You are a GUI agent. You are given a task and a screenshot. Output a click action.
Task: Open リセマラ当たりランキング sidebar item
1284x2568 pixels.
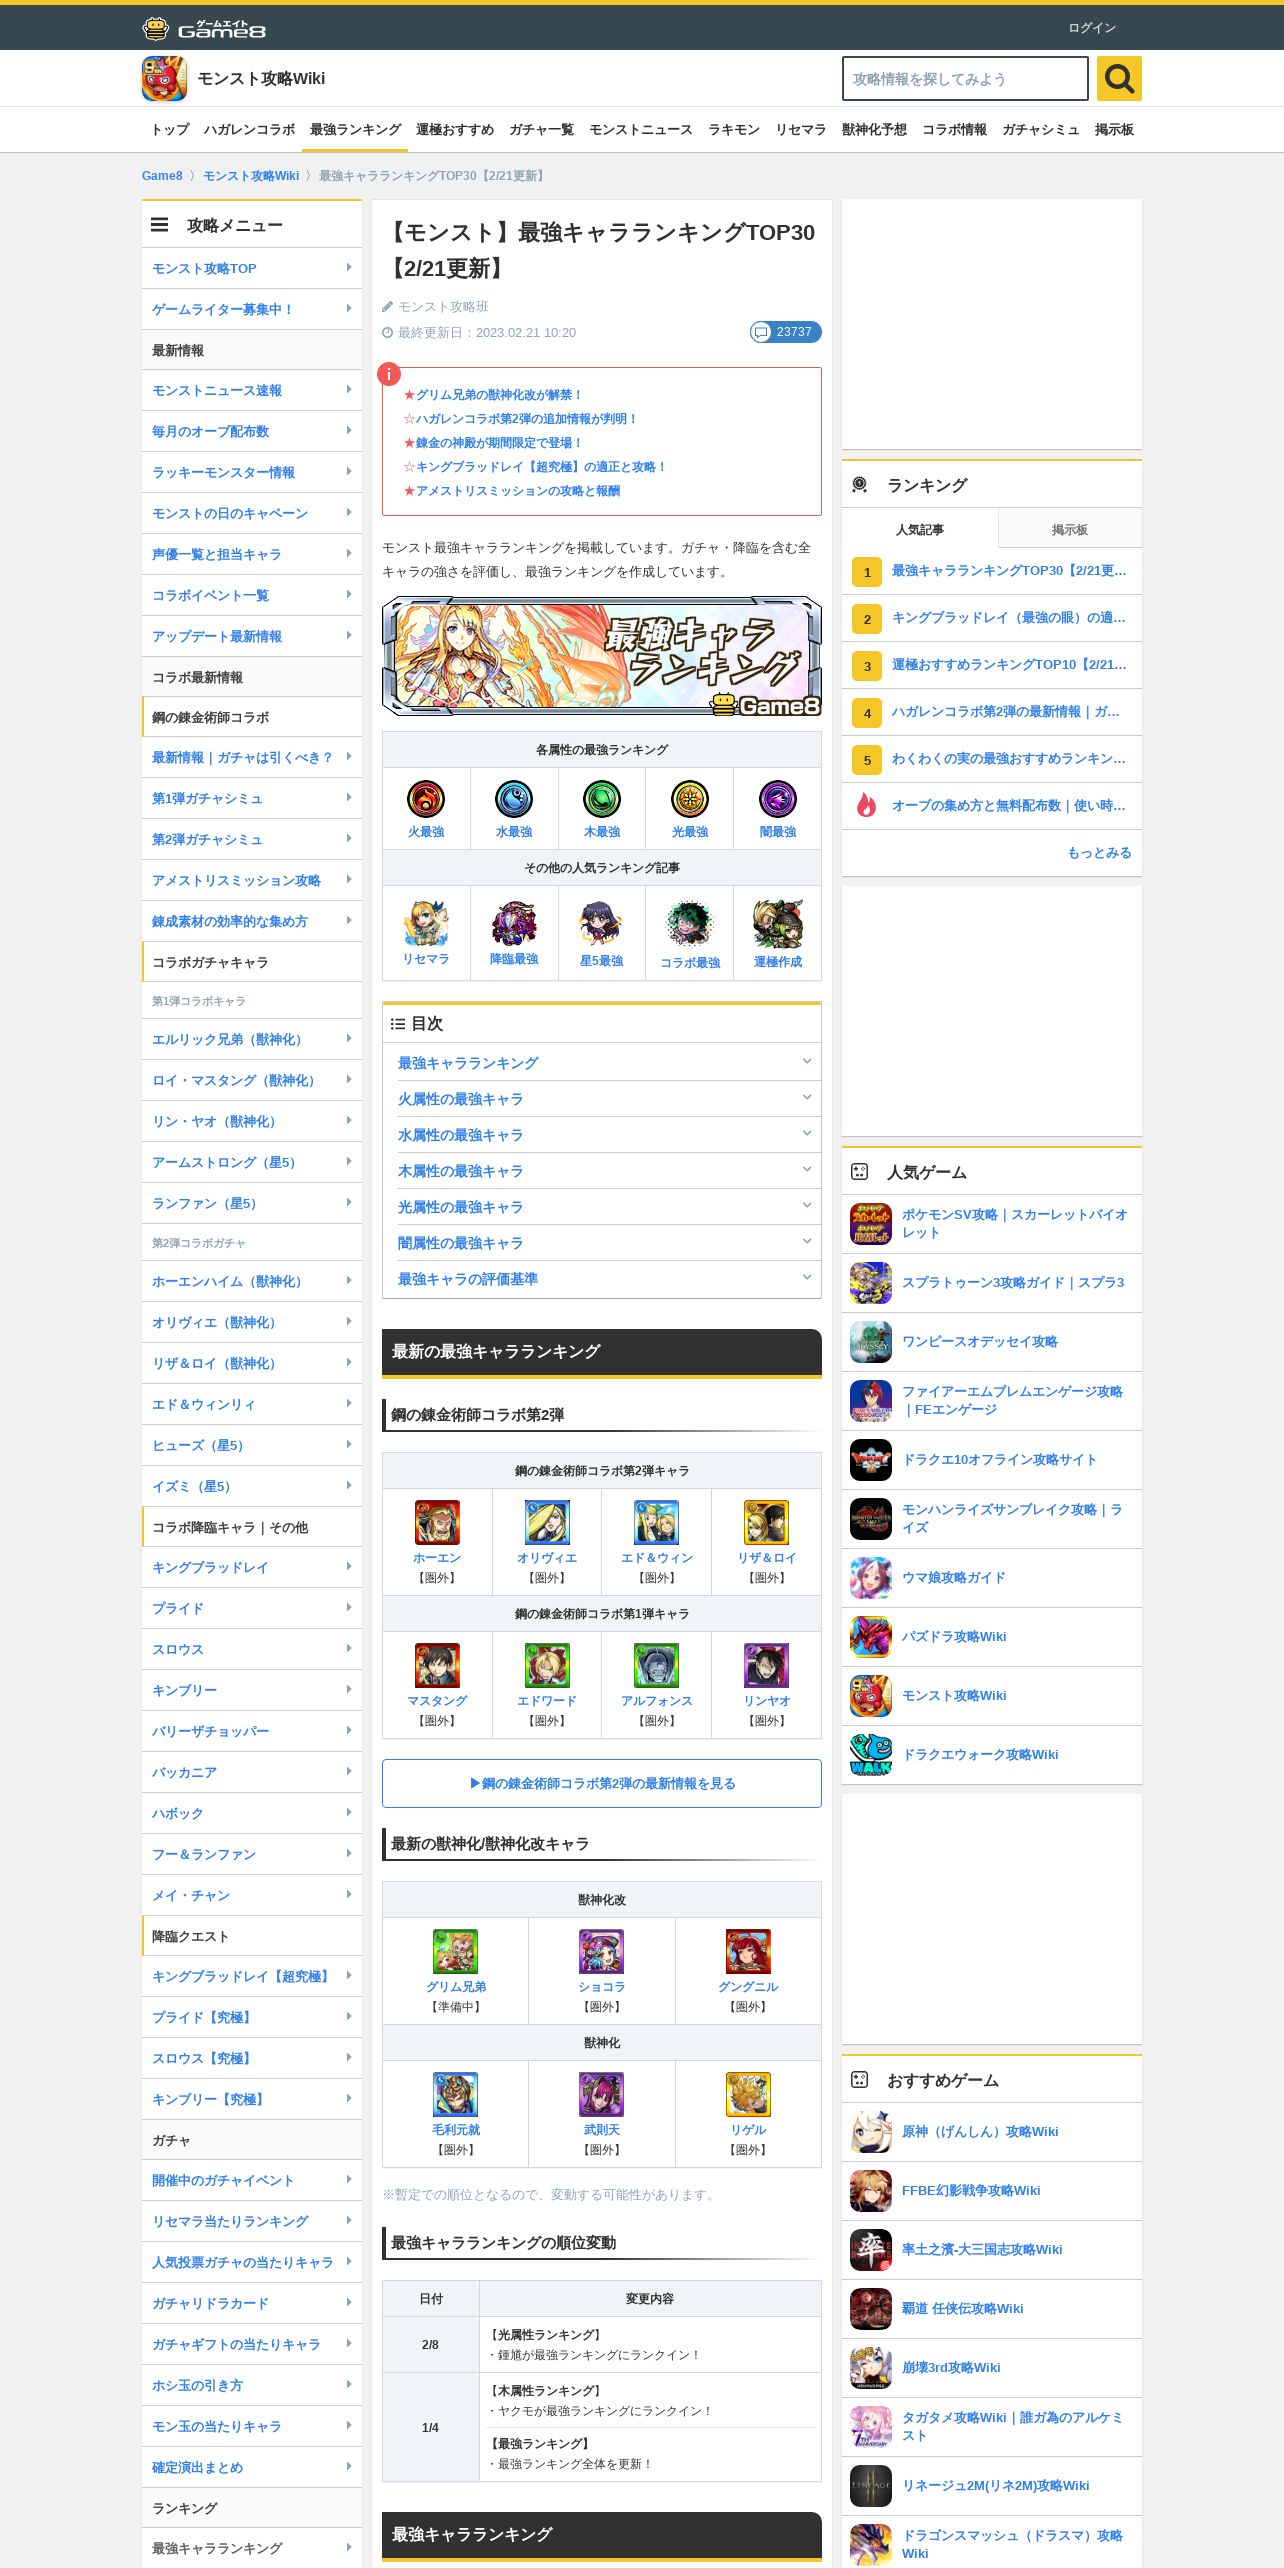click(252, 2221)
